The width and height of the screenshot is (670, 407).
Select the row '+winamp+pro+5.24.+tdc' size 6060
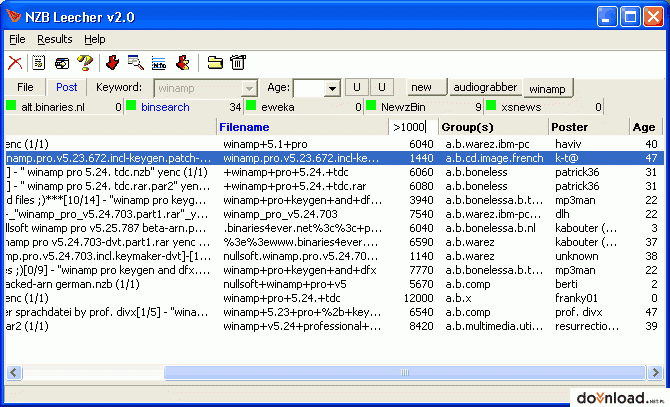click(335, 172)
